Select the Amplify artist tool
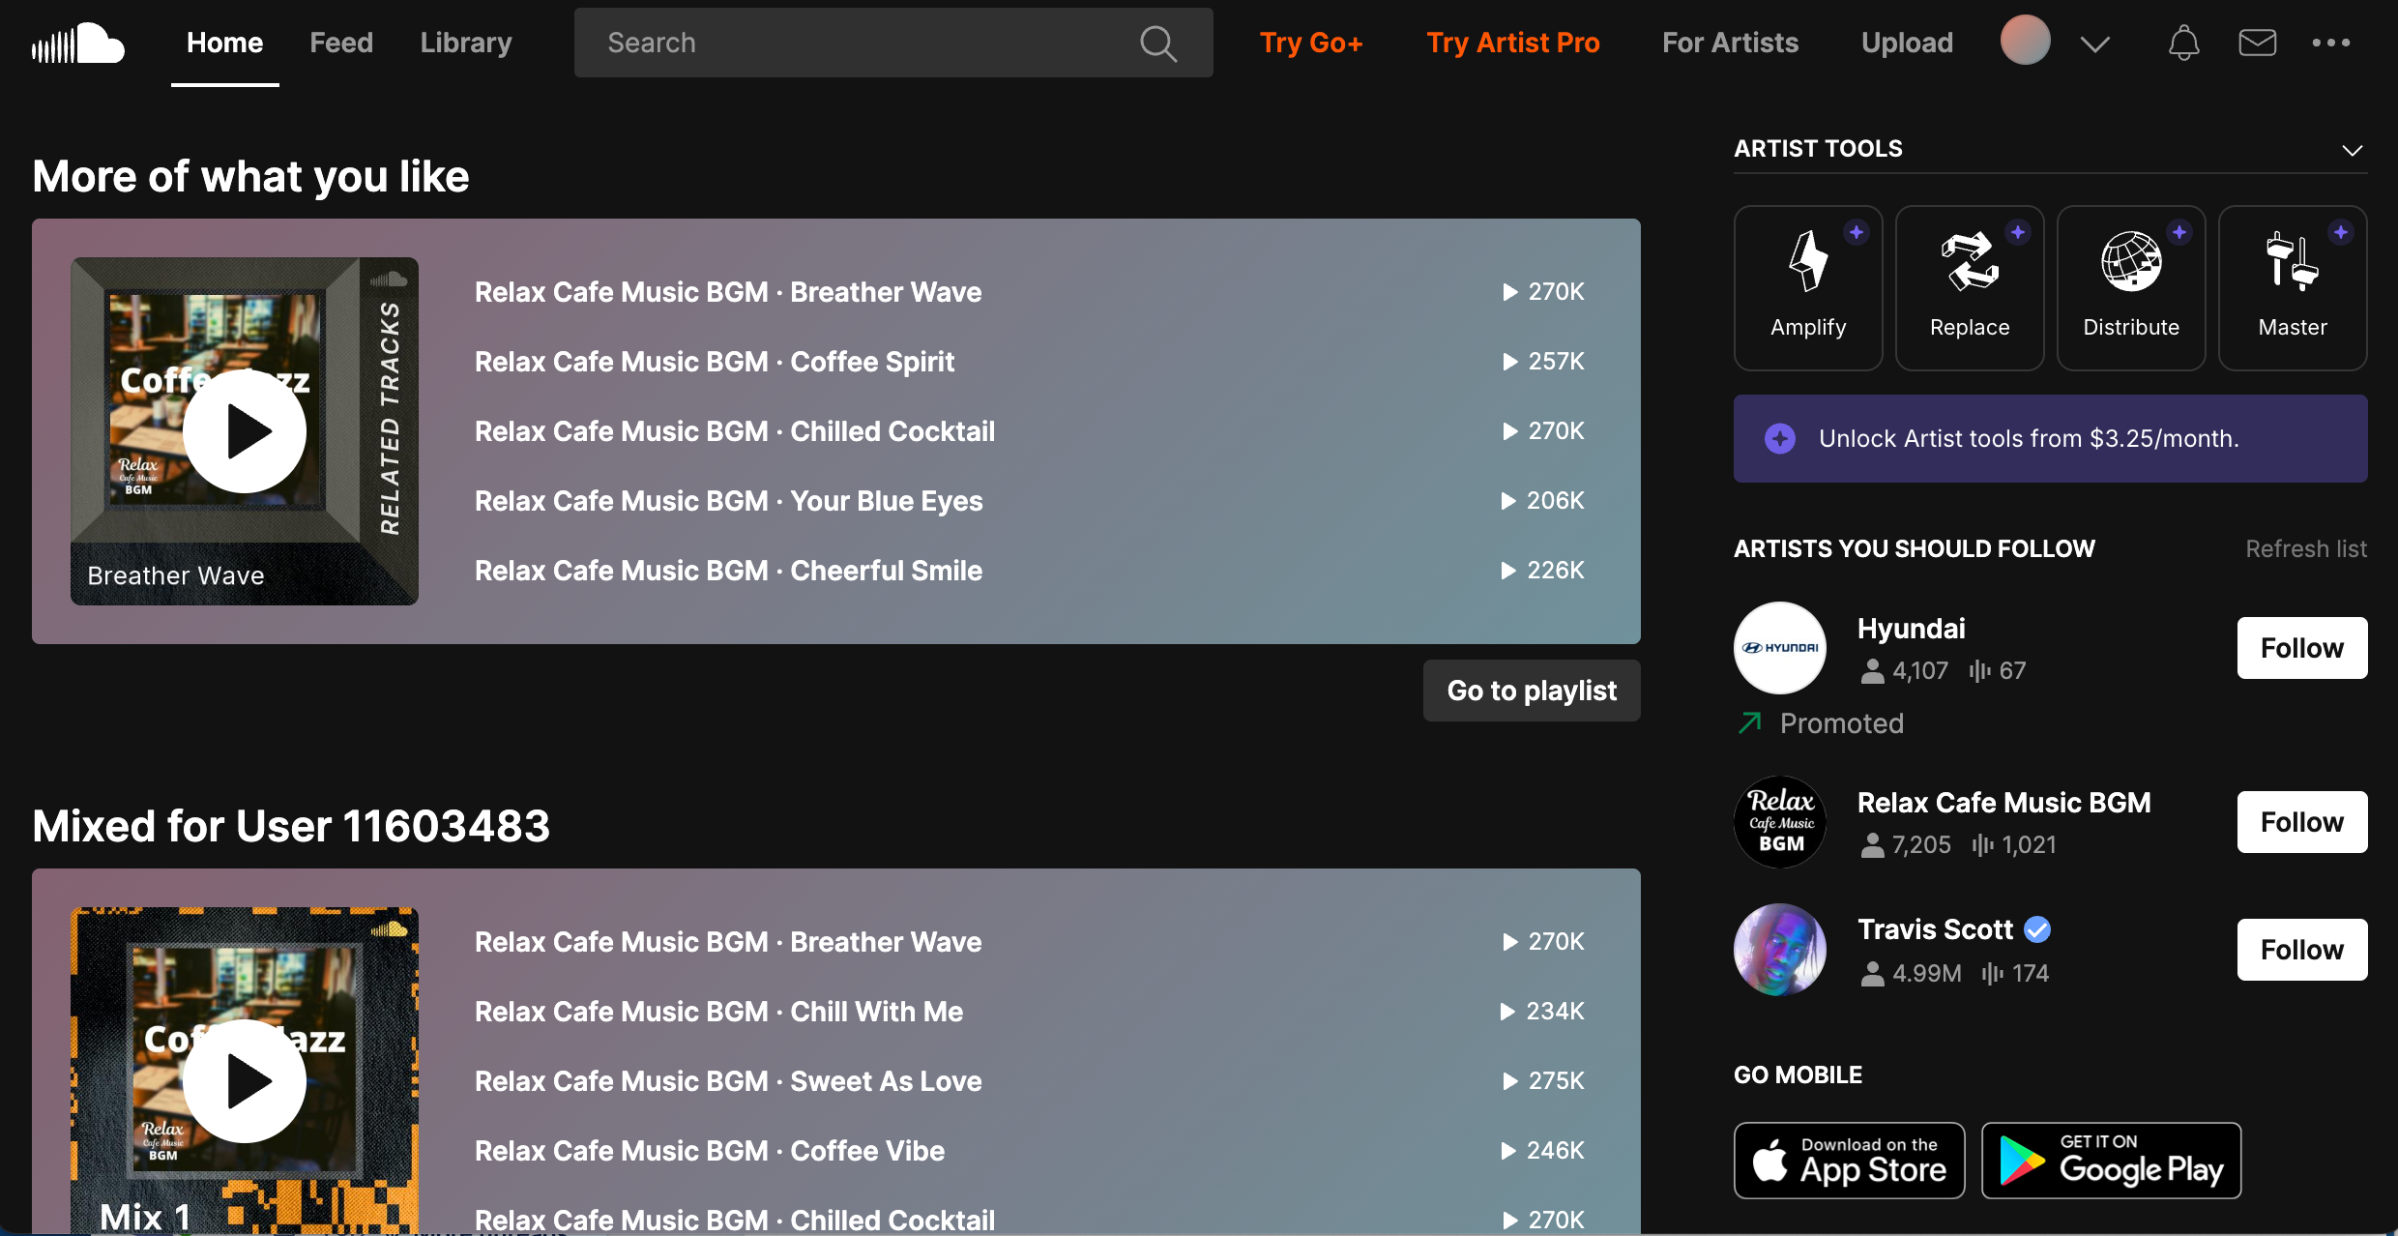The width and height of the screenshot is (2398, 1236). tap(1807, 288)
